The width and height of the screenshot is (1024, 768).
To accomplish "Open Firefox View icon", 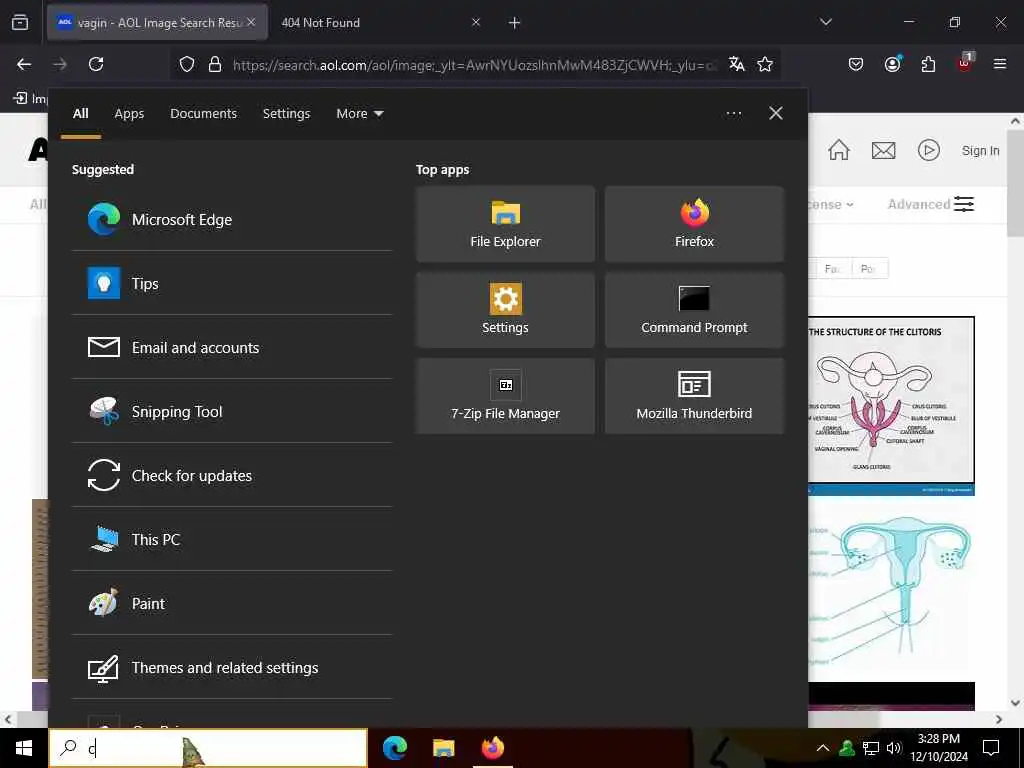I will (20, 22).
